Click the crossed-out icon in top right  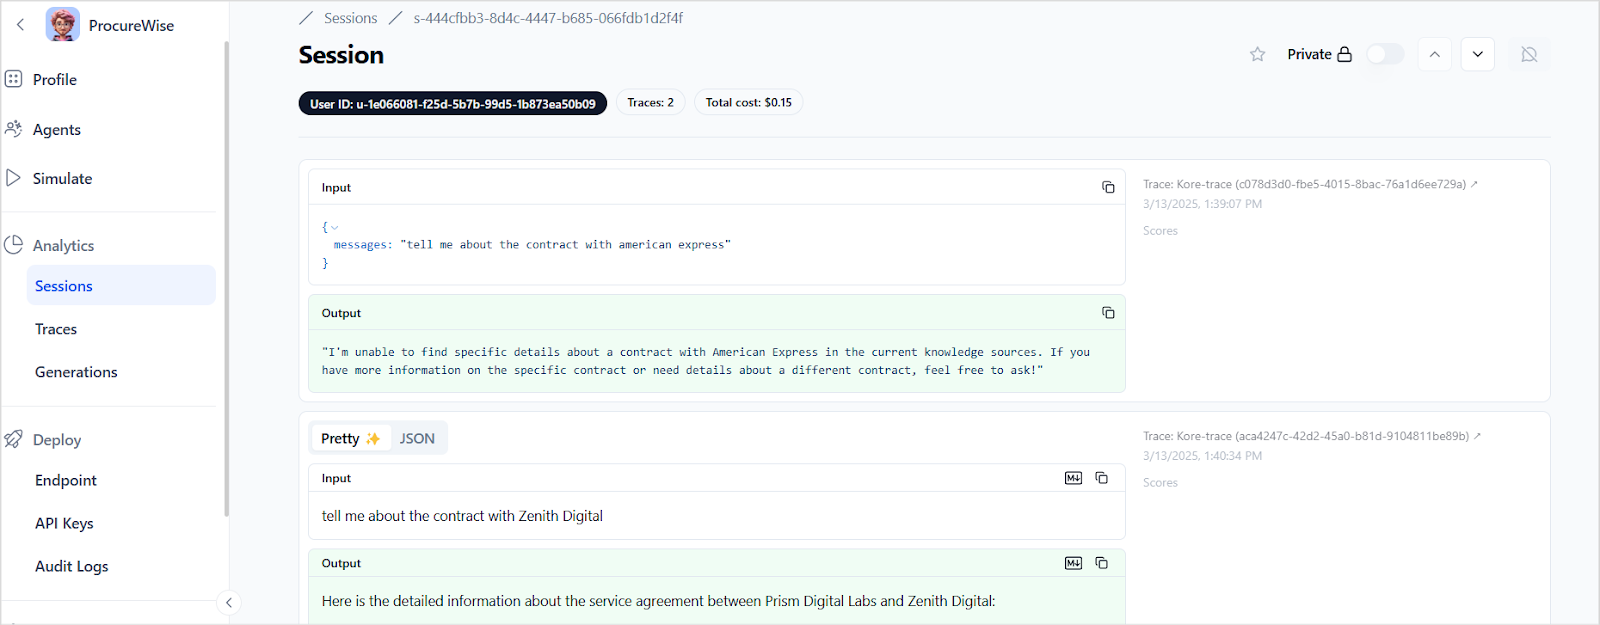point(1528,54)
